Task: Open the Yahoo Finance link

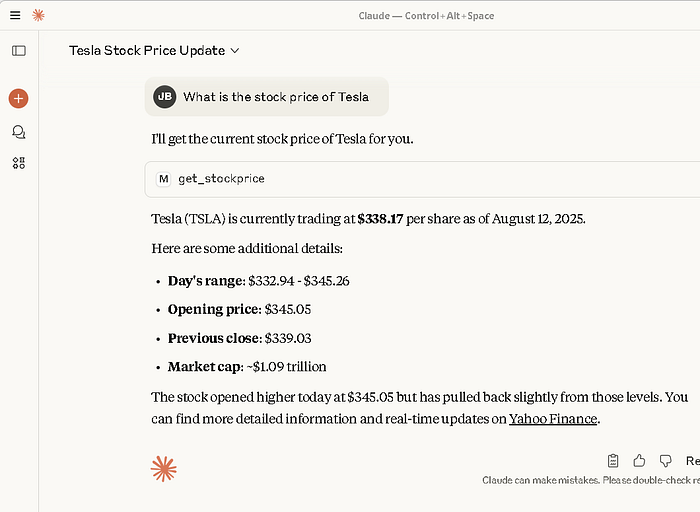Action: point(553,419)
